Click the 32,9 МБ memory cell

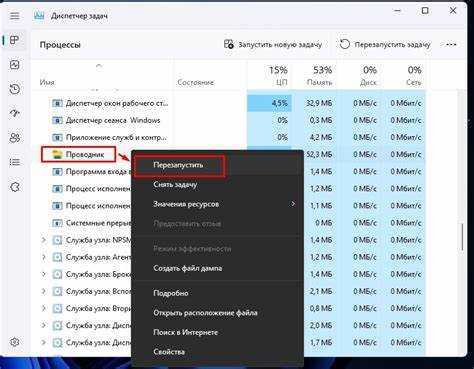pyautogui.click(x=314, y=103)
